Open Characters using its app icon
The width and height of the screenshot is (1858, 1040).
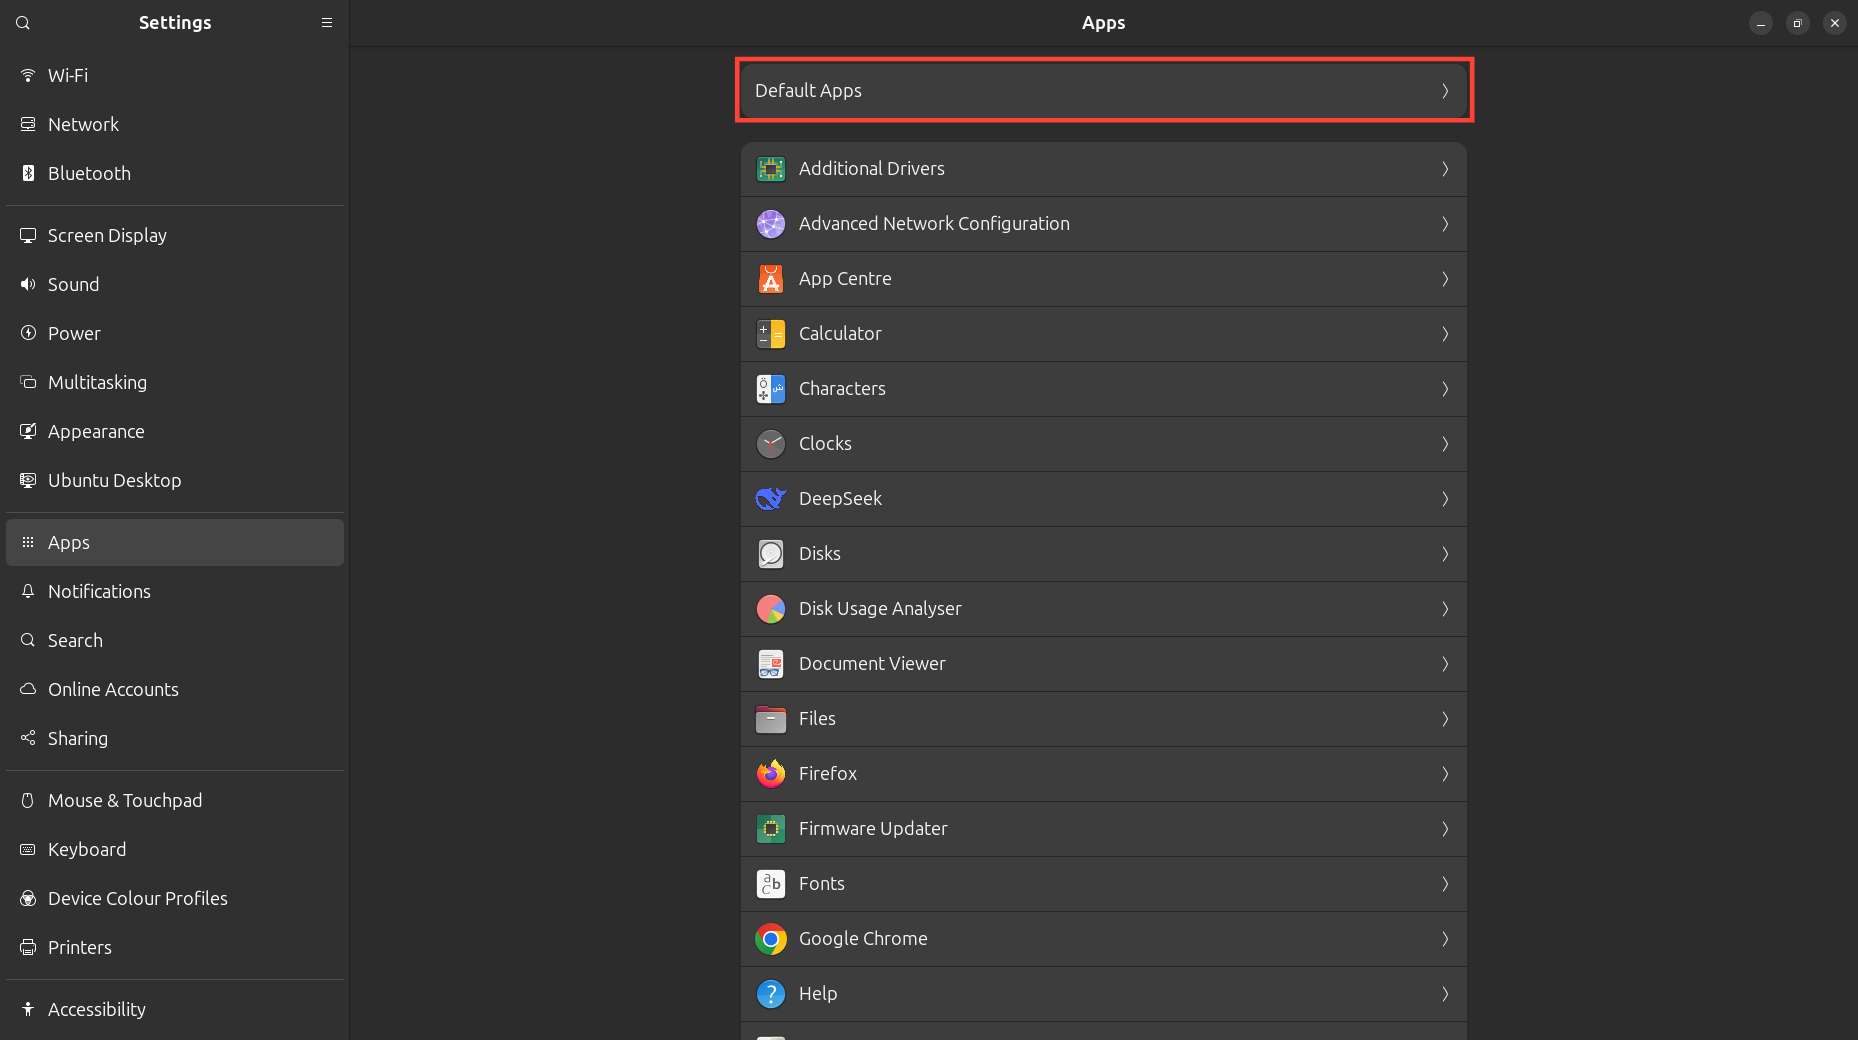pos(771,389)
